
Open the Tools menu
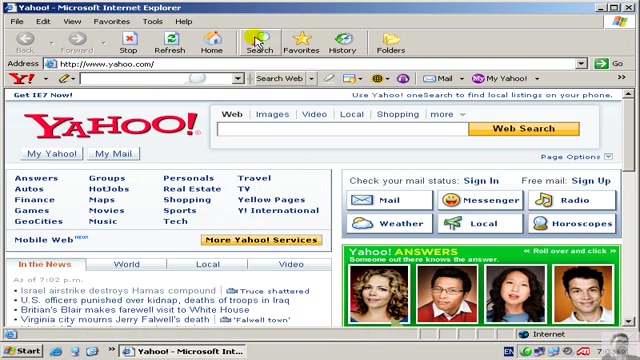click(x=153, y=22)
